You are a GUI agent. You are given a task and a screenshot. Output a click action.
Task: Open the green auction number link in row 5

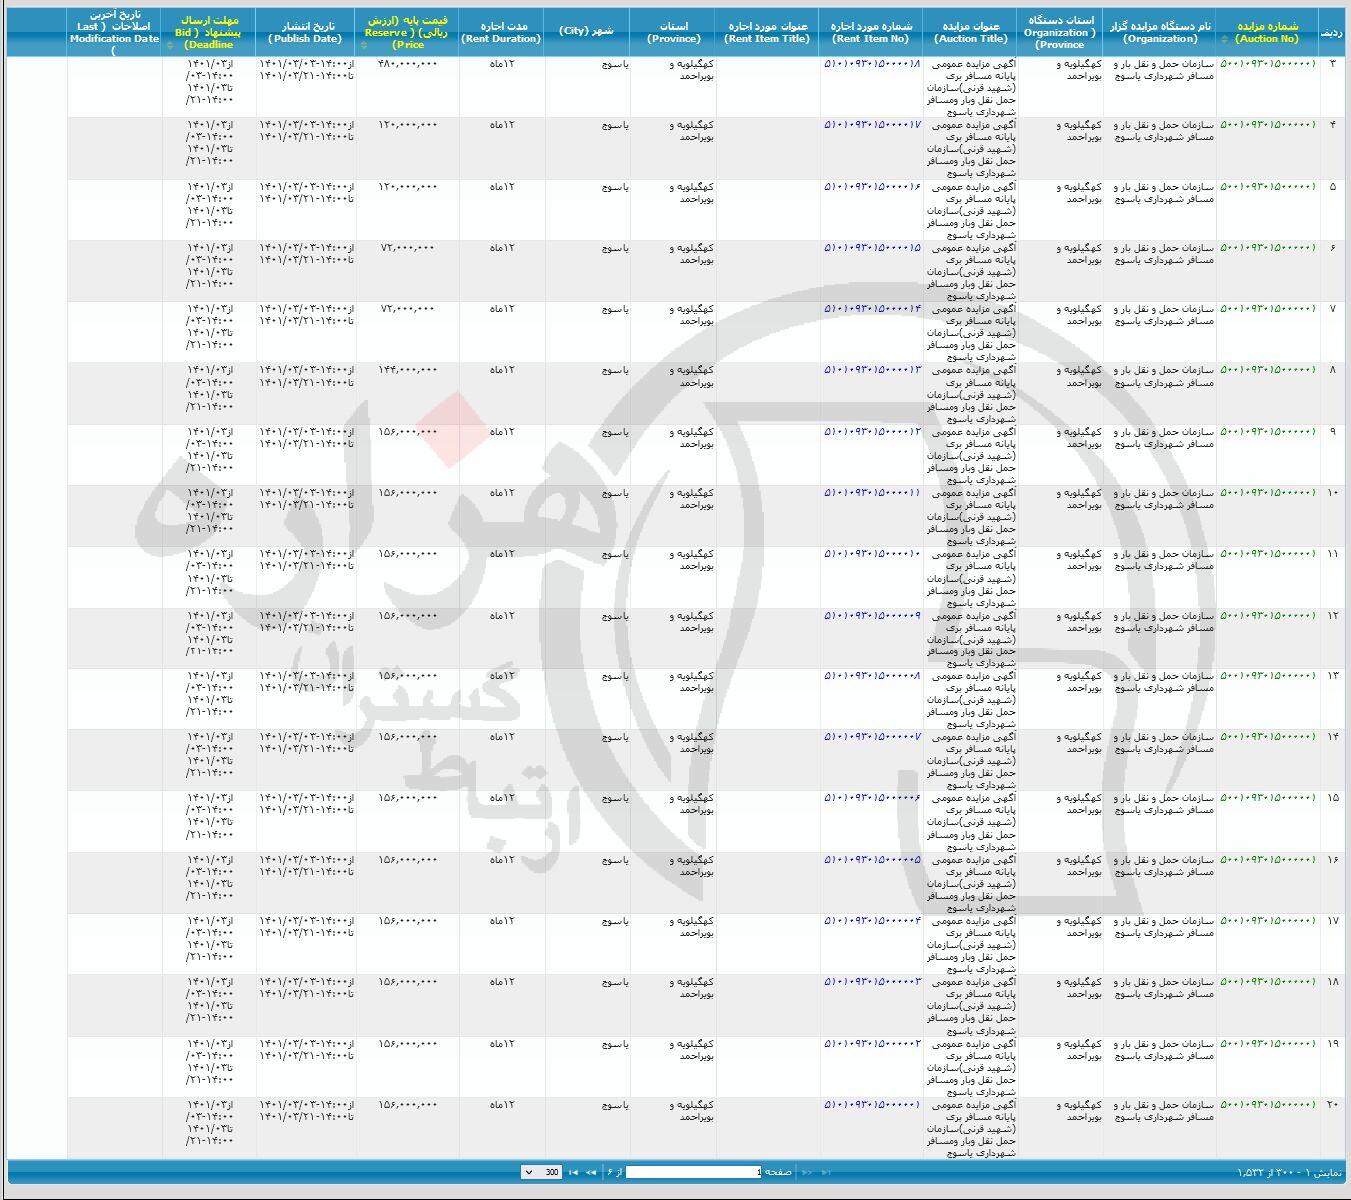1268,187
